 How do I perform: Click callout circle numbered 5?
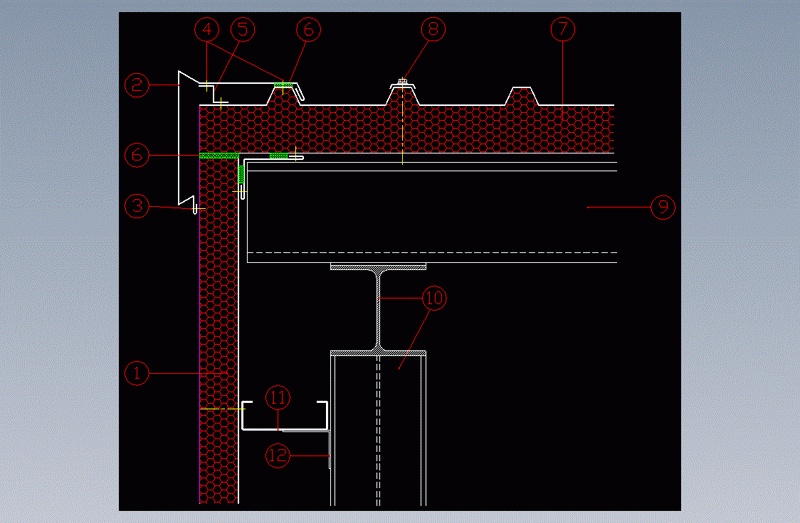click(x=241, y=29)
